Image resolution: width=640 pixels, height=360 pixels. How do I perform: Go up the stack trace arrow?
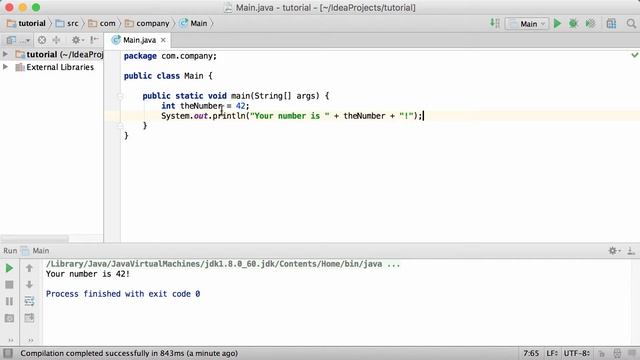29,268
